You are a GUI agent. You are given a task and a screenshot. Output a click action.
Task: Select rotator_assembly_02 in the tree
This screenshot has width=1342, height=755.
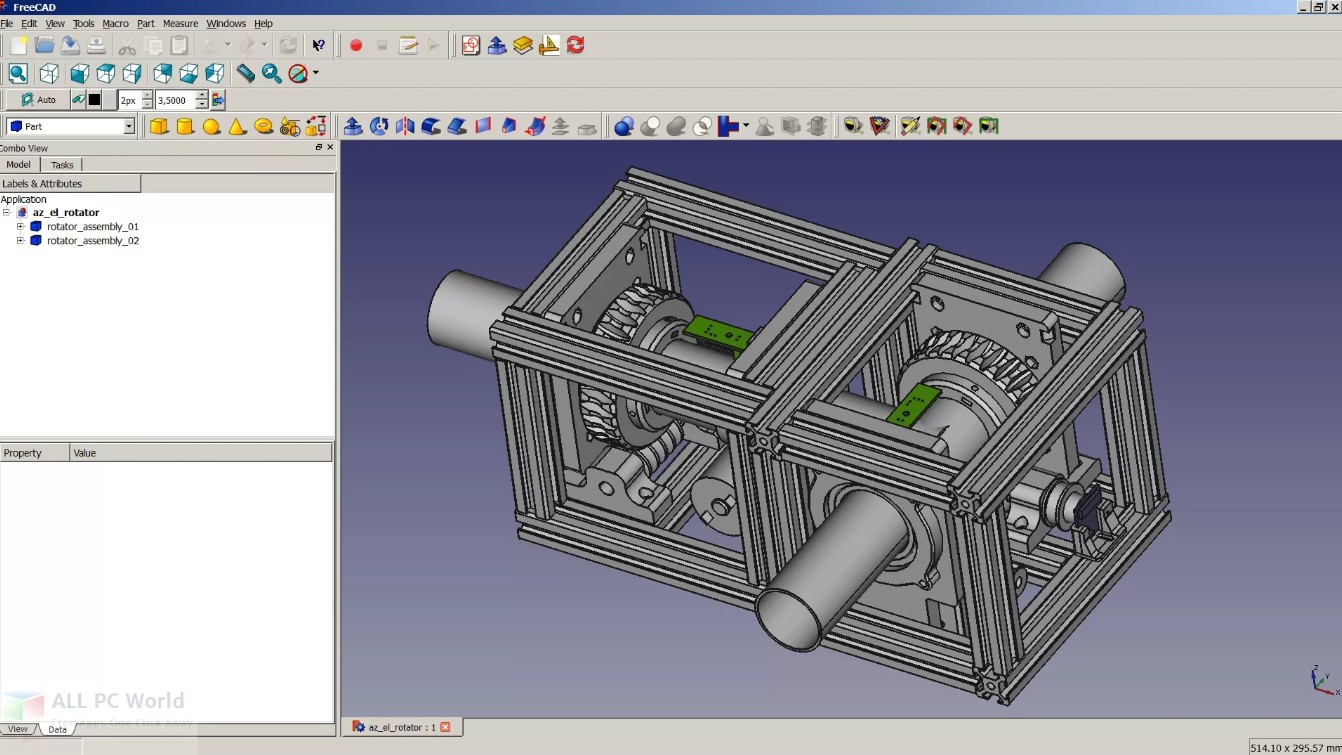[x=92, y=241]
